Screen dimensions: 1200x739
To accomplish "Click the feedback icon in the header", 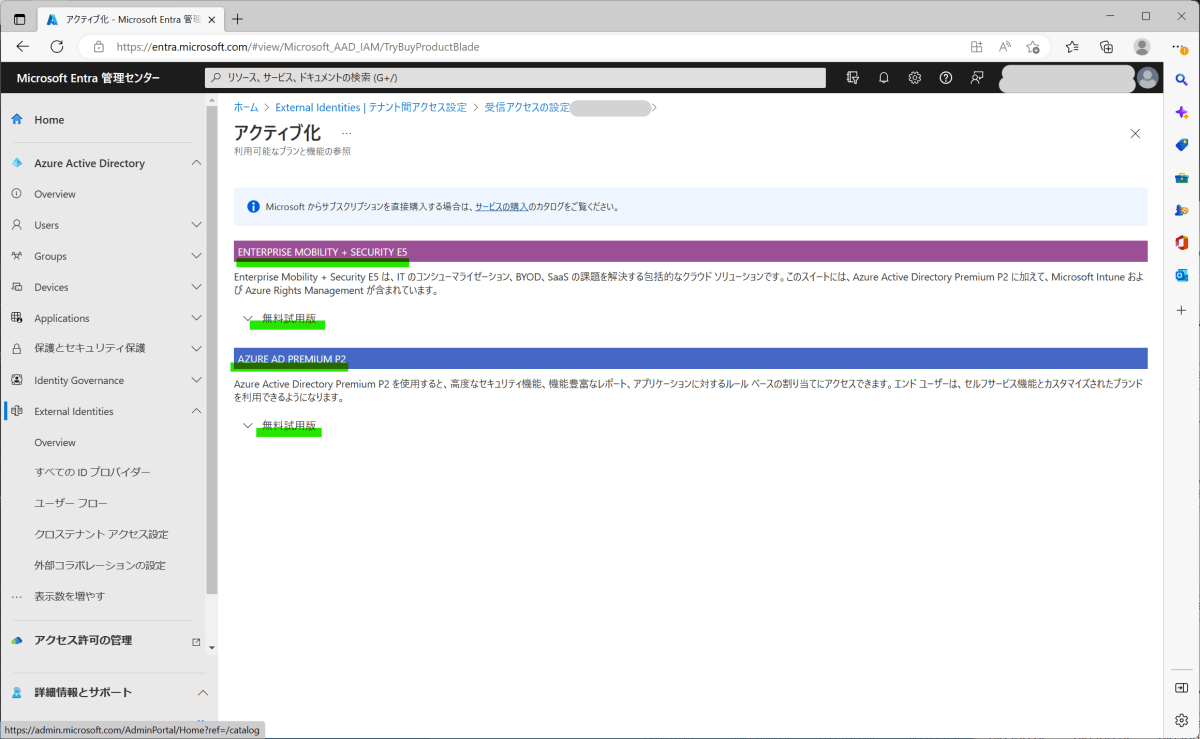I will pos(977,78).
